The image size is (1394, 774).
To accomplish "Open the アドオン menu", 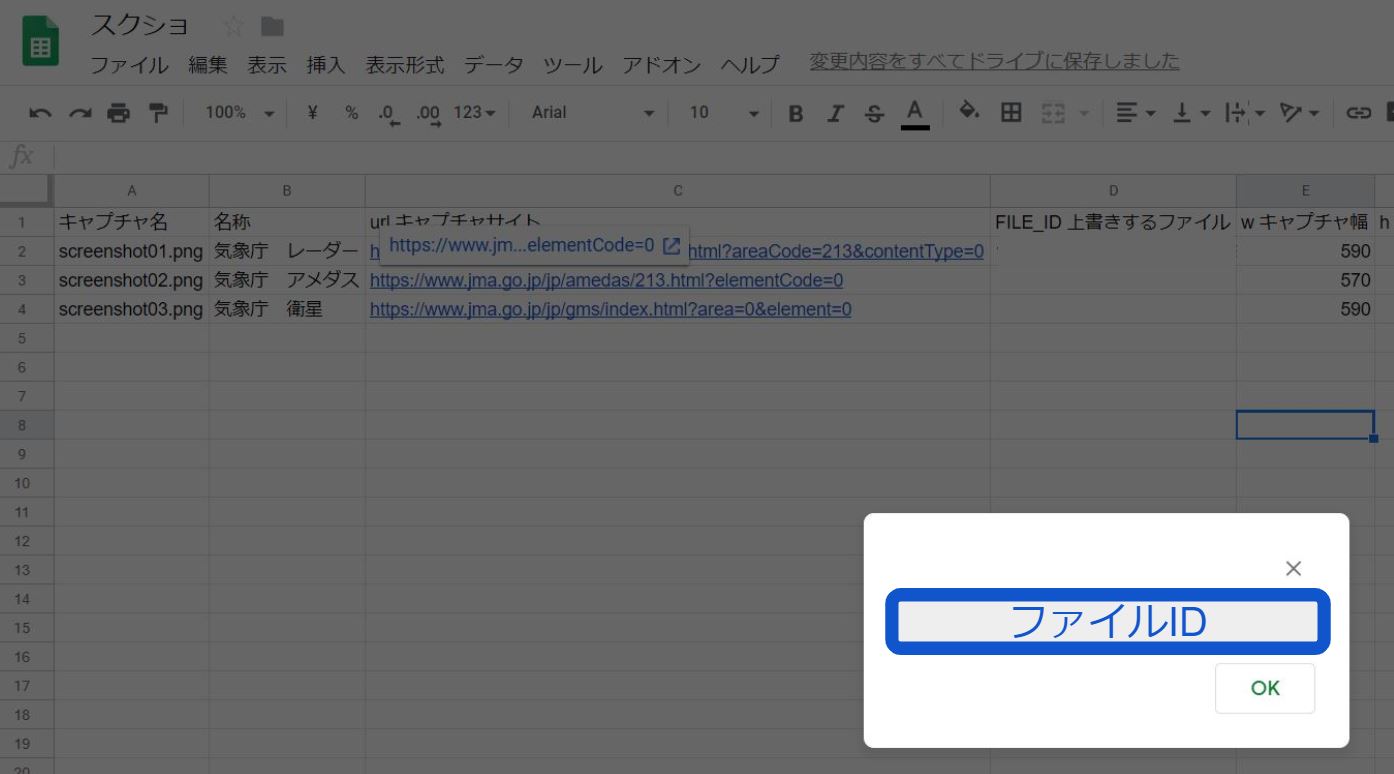I will (662, 65).
